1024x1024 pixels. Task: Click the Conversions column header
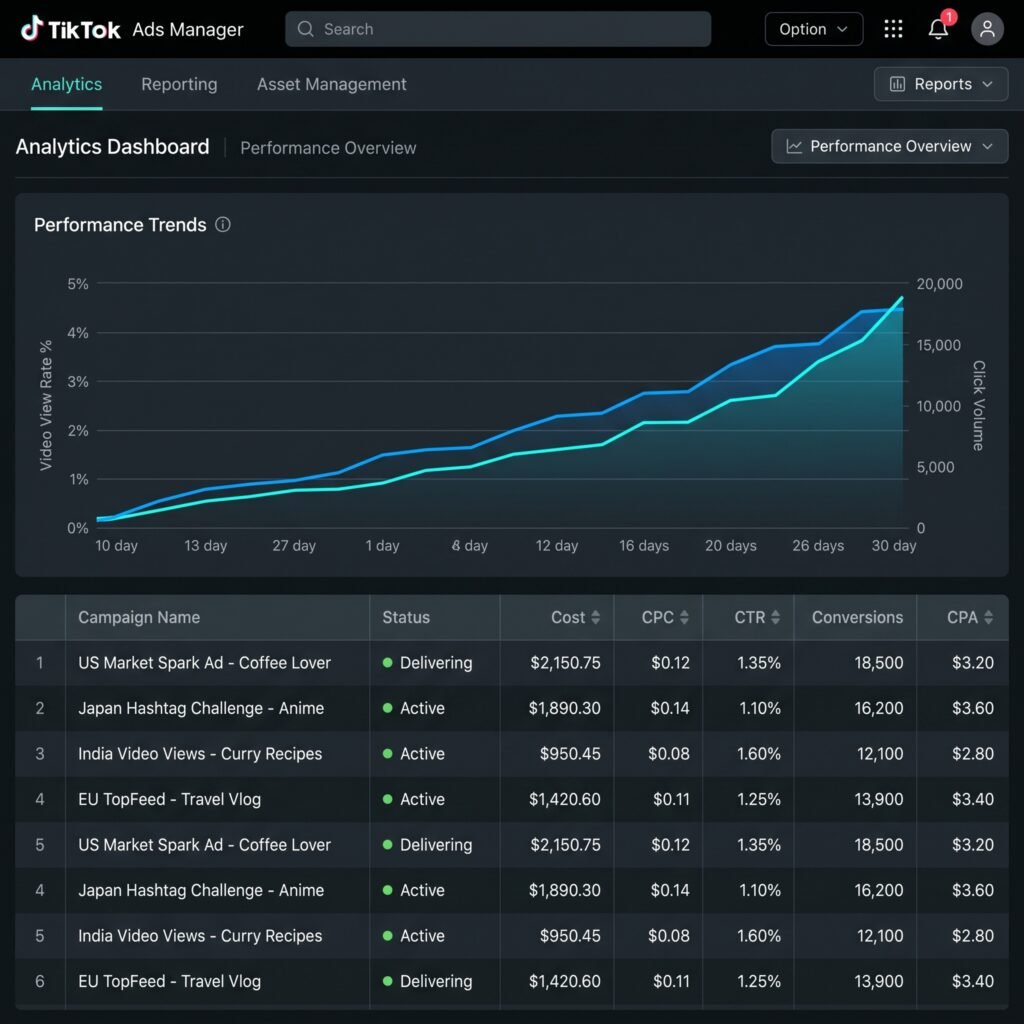(857, 617)
